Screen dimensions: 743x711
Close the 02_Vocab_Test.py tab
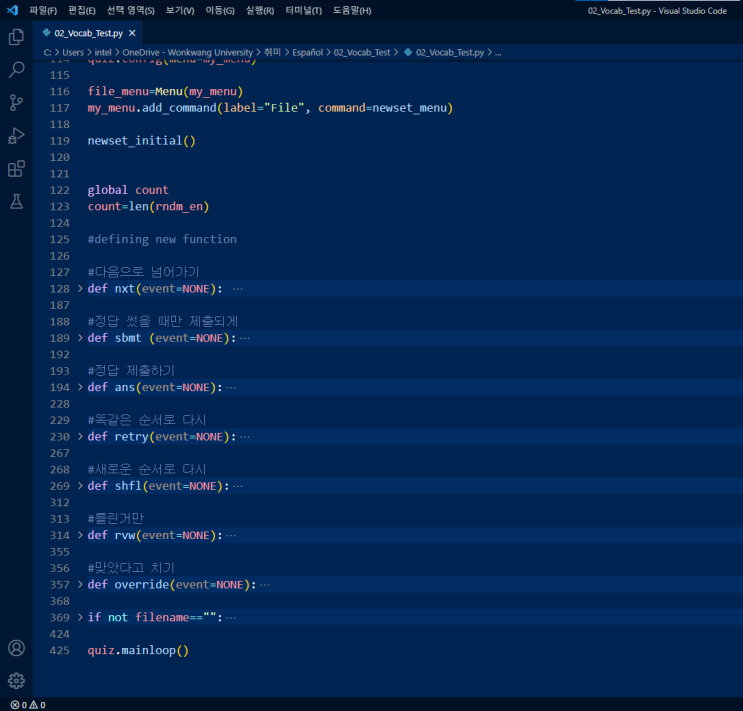(132, 33)
